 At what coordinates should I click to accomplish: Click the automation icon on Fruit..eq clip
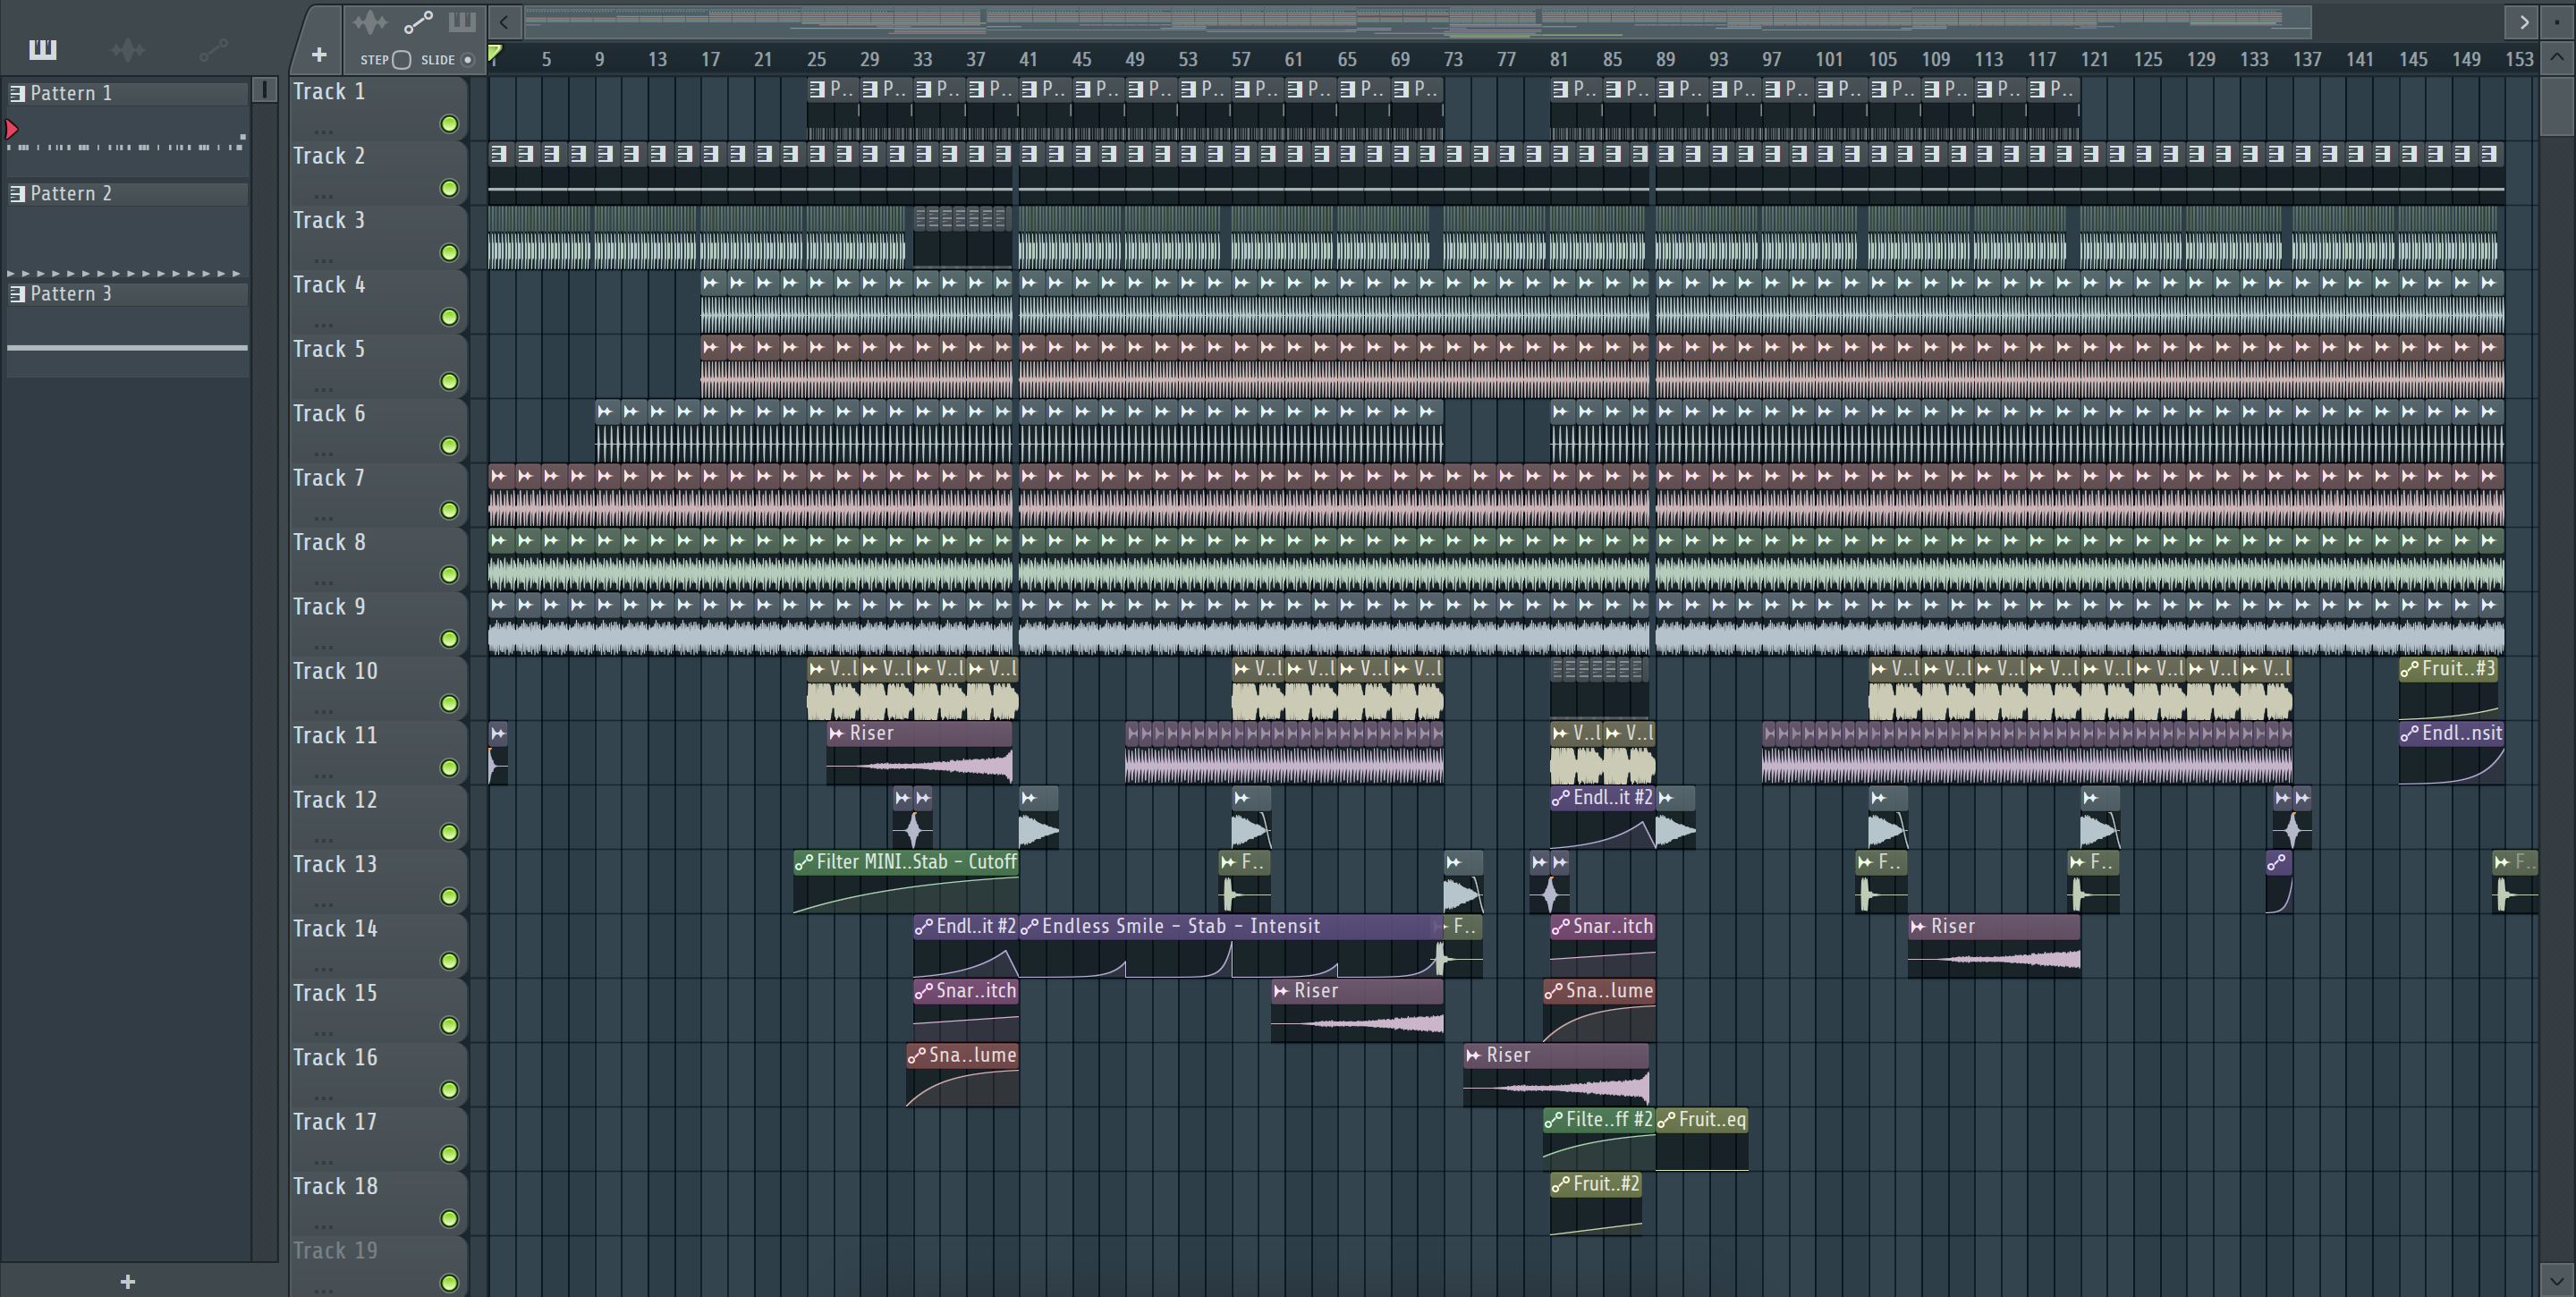coord(1666,1120)
